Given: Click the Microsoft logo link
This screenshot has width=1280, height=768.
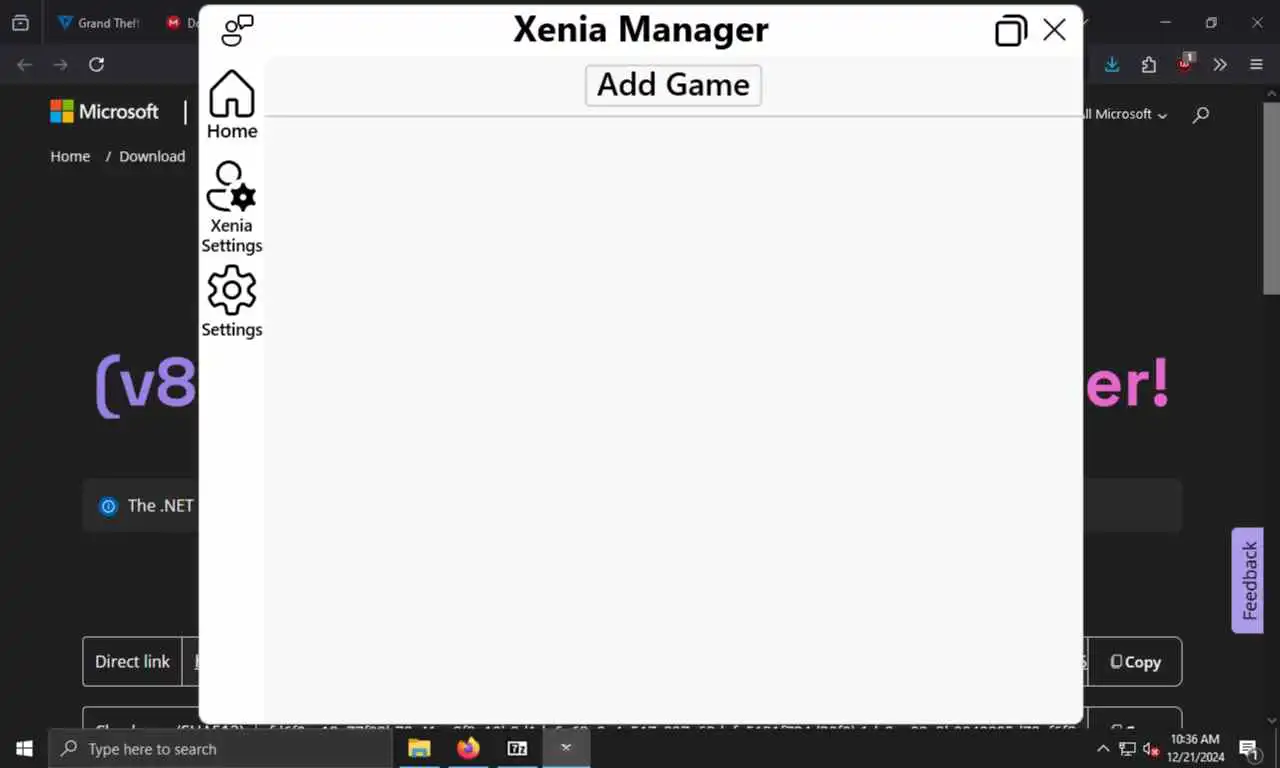Looking at the screenshot, I should pos(105,112).
